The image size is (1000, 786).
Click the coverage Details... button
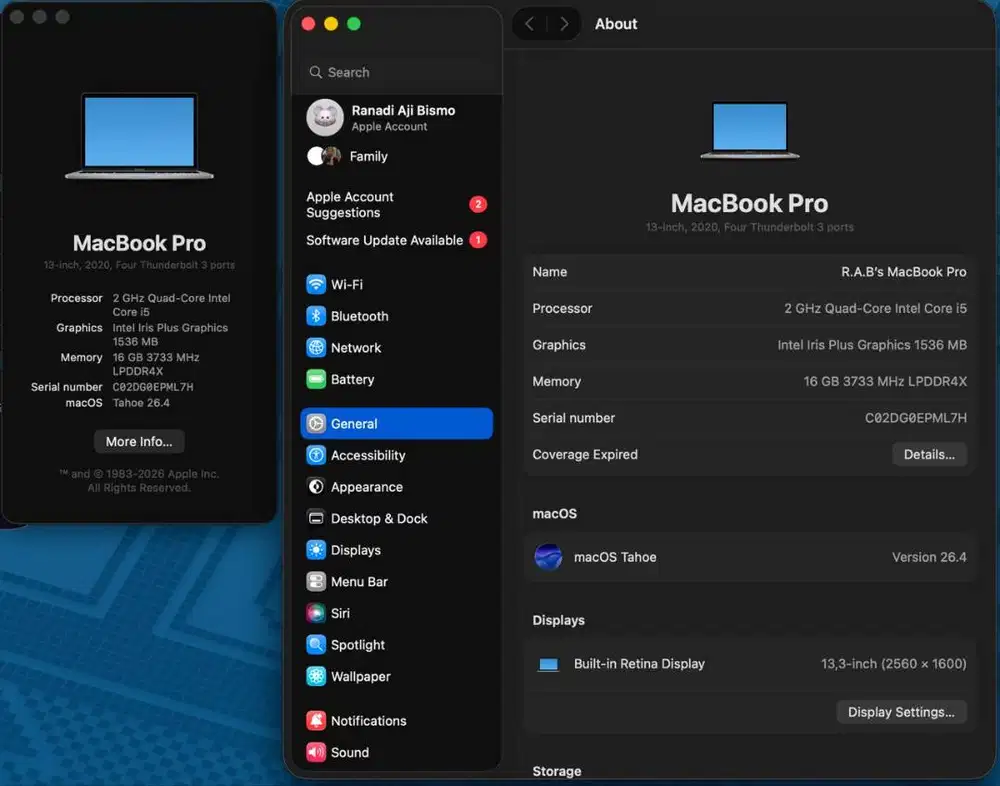tap(929, 454)
